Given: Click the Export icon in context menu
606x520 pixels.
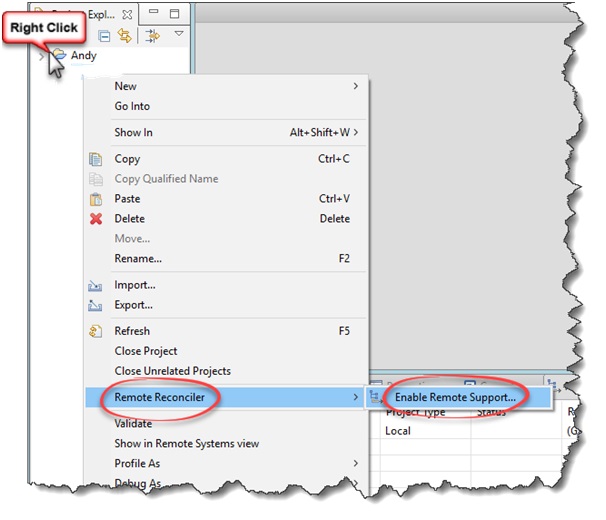Looking at the screenshot, I should tap(96, 305).
